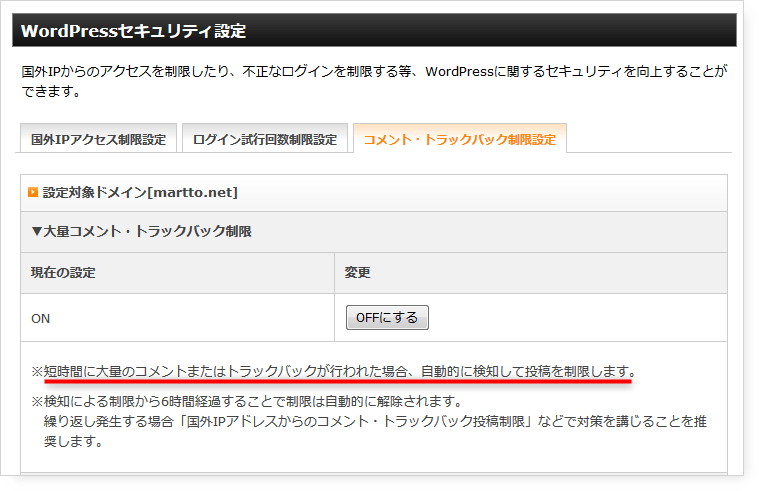Image resolution: width=759 pixels, height=491 pixels.
Task: Select the コメント・トラックバック制限設定 tab
Action: (459, 139)
